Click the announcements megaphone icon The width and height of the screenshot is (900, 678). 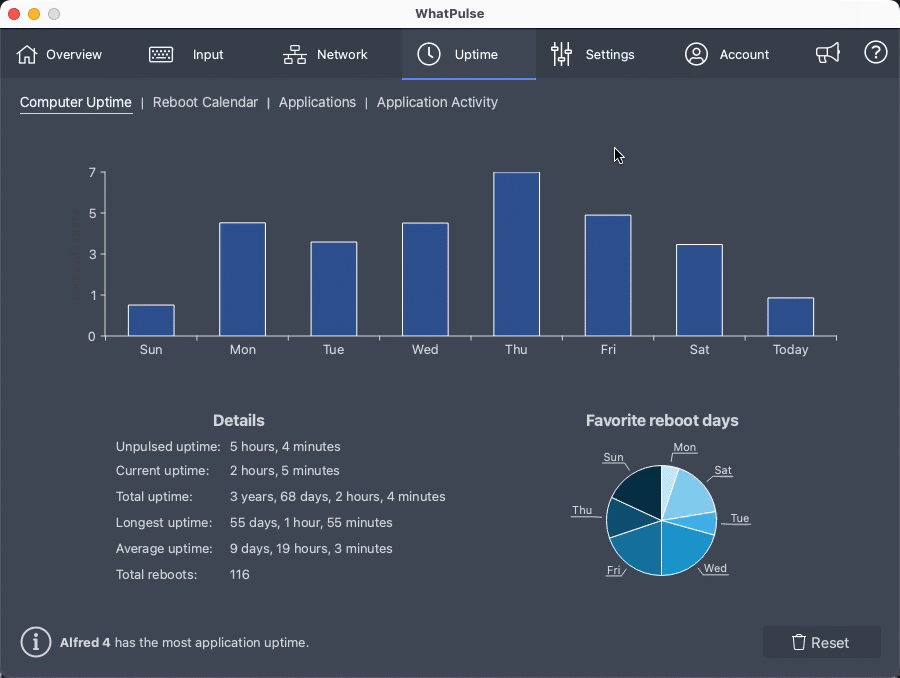click(x=828, y=53)
